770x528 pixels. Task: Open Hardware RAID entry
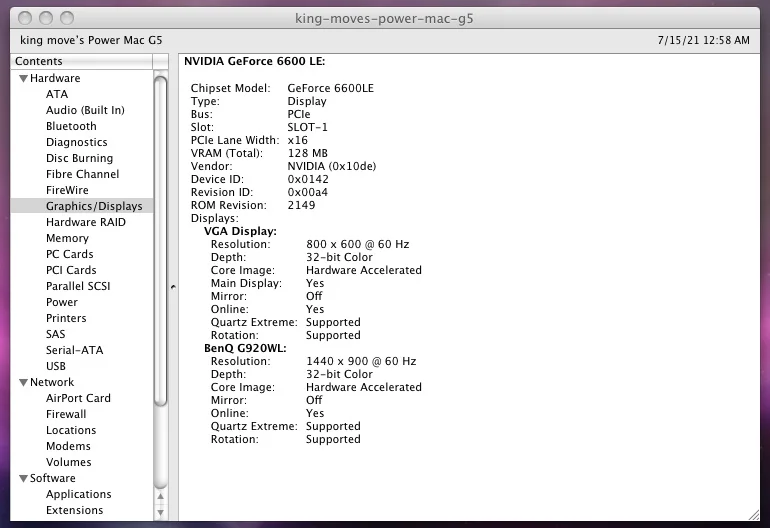coord(86,222)
